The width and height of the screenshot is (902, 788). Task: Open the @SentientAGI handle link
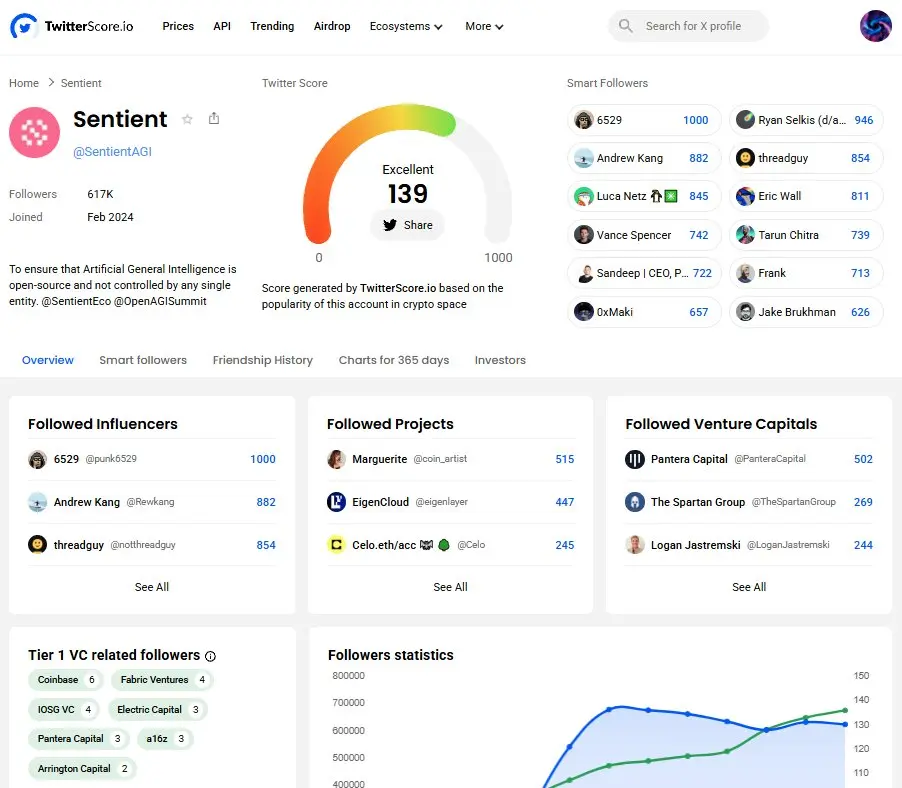(112, 151)
